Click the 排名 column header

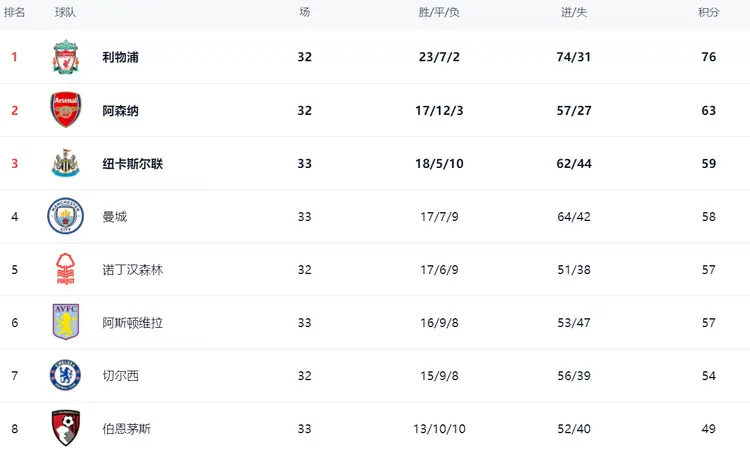(14, 12)
